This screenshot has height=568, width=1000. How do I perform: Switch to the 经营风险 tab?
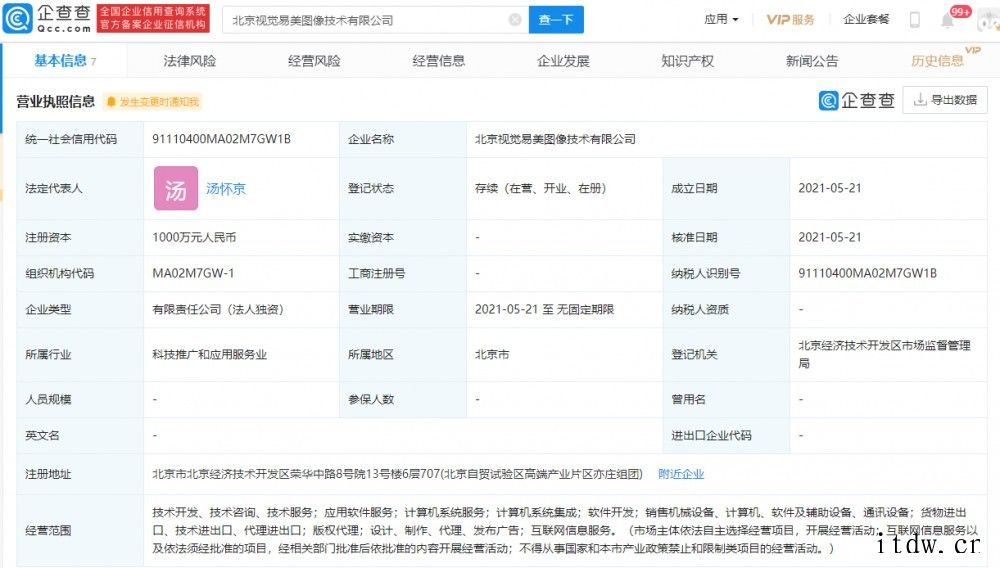pos(314,61)
